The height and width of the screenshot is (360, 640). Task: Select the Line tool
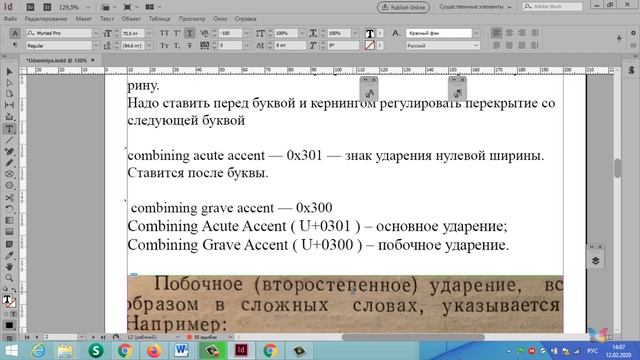pos(9,140)
